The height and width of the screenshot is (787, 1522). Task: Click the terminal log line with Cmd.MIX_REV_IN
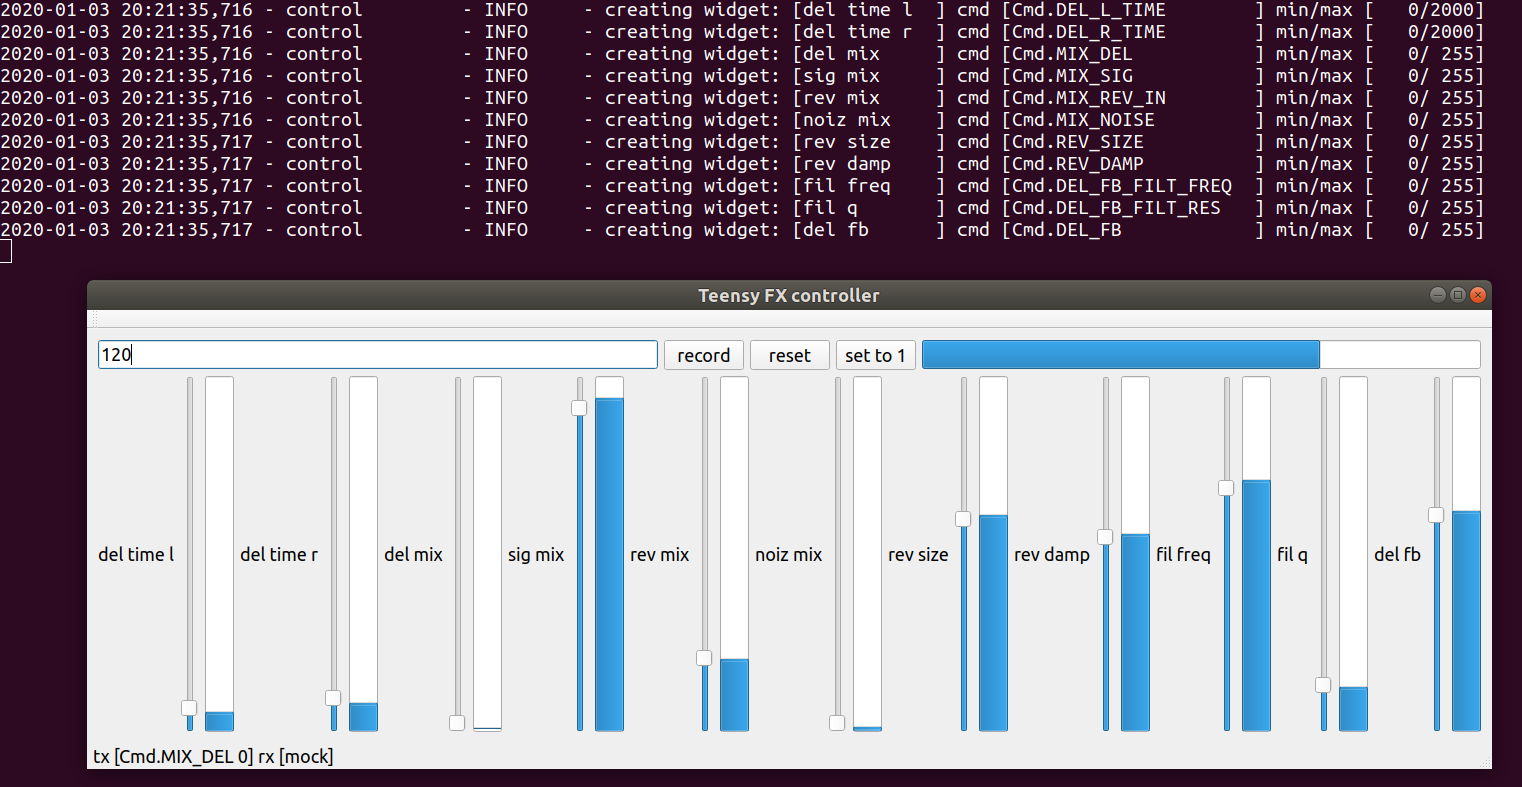742,98
